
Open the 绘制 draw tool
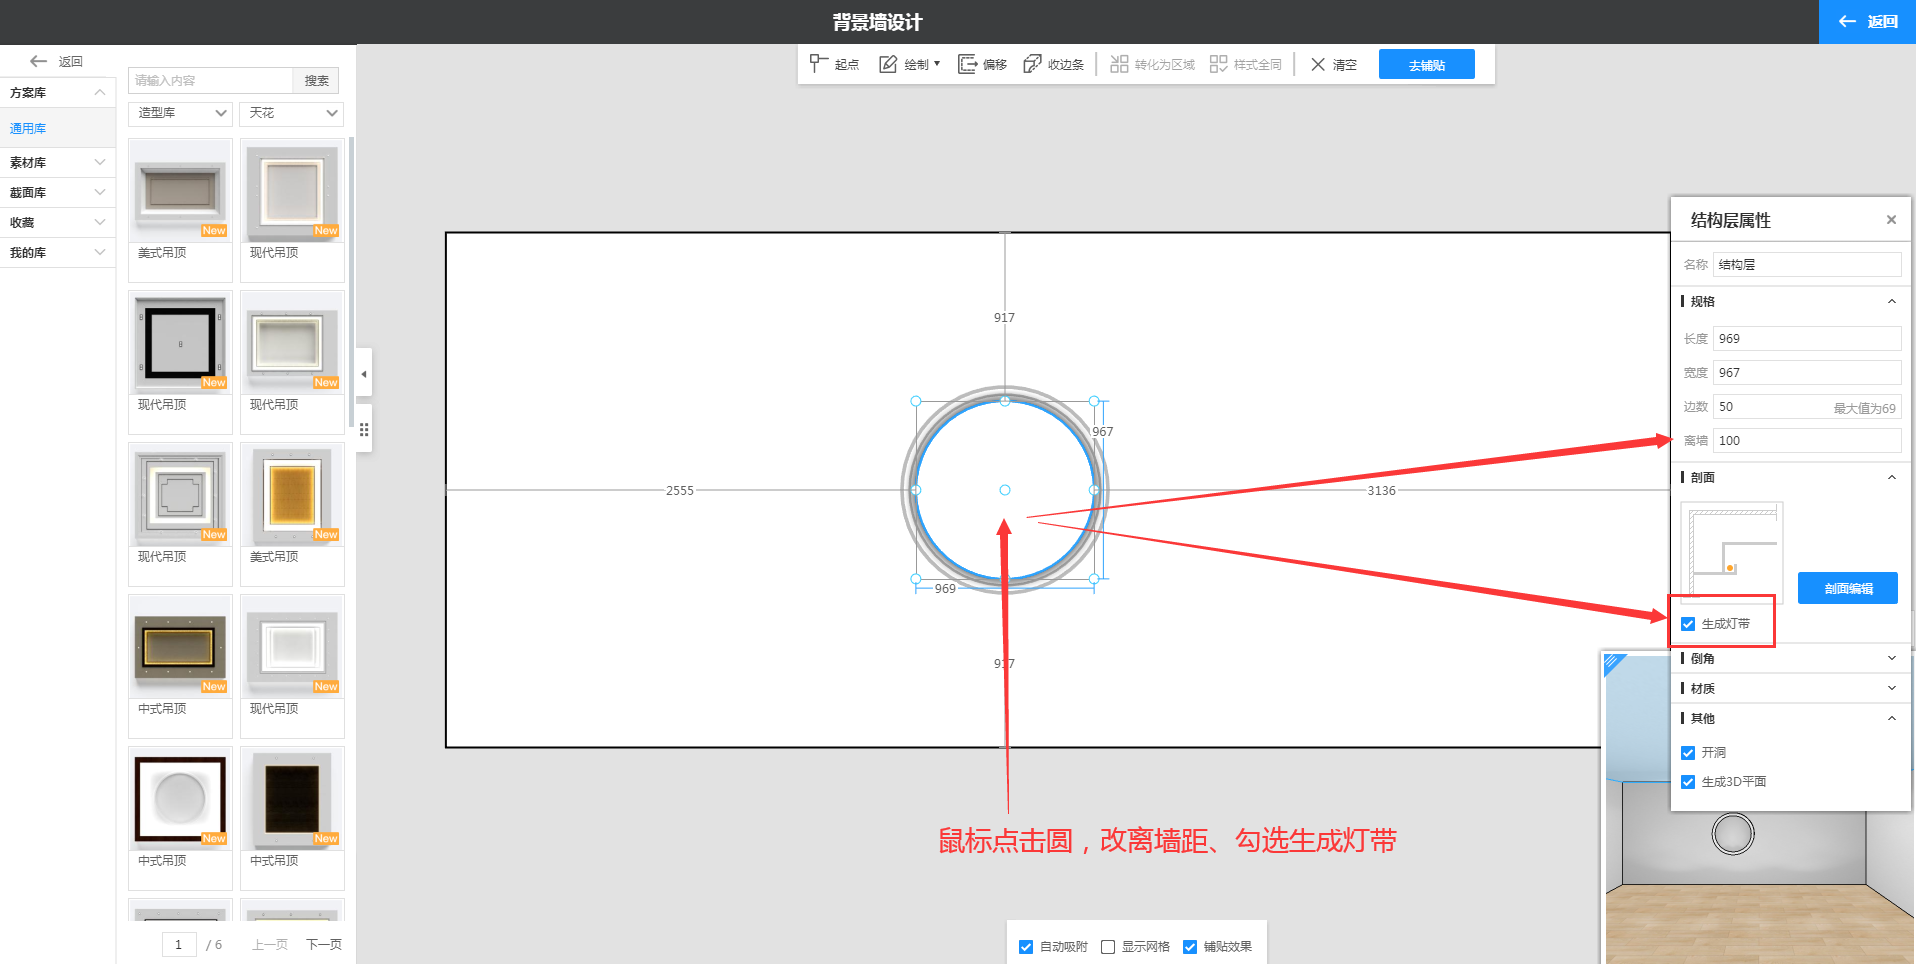pyautogui.click(x=909, y=64)
